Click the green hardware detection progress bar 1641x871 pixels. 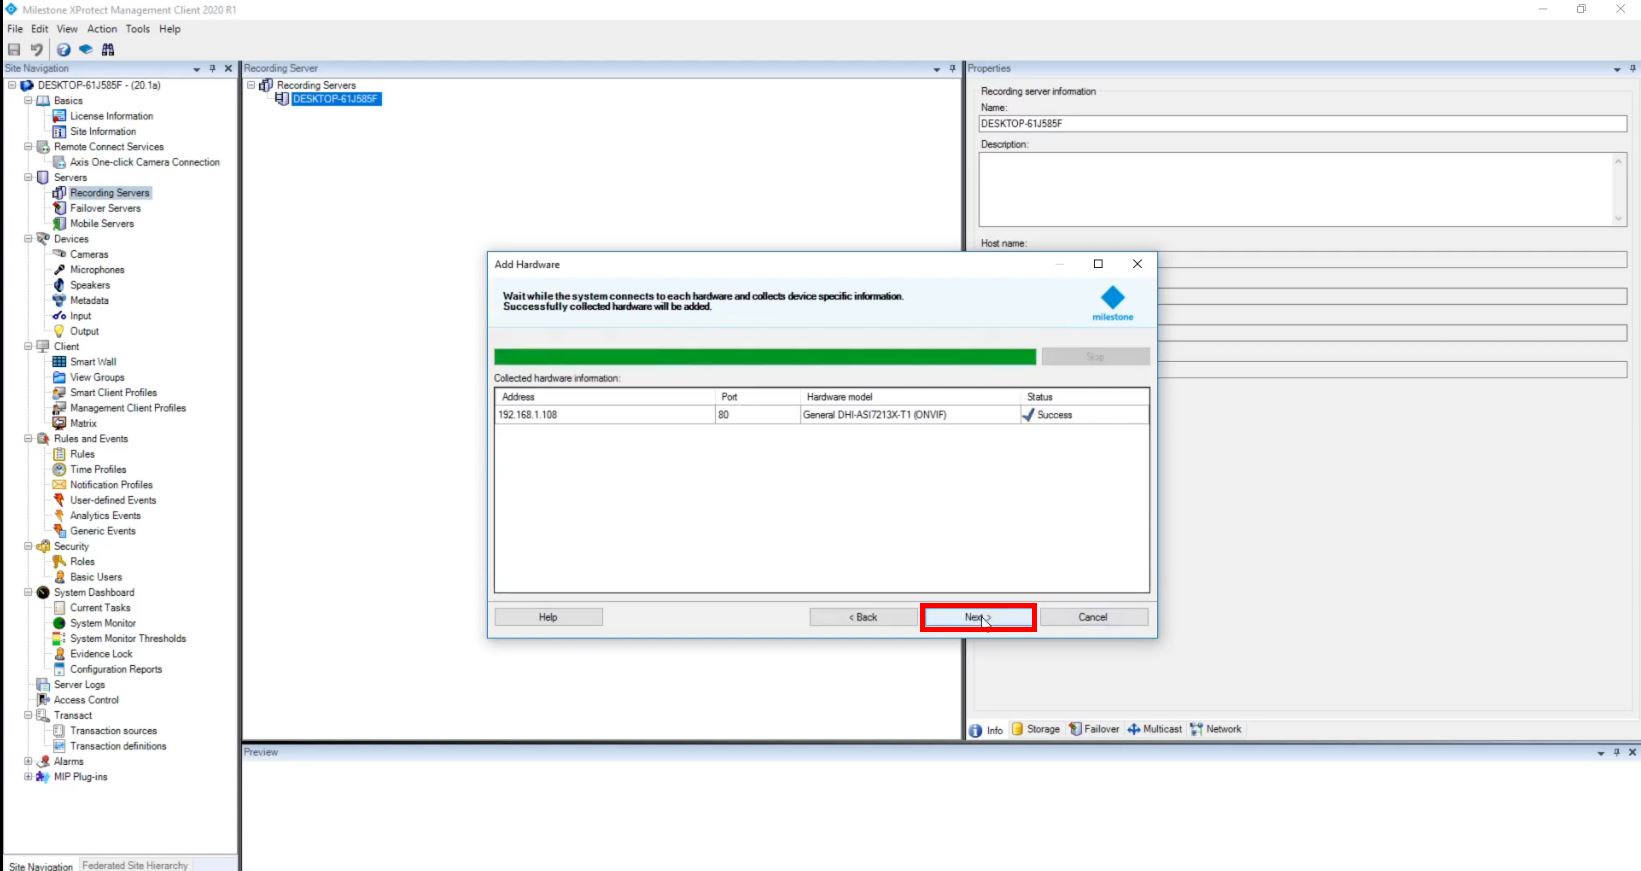pyautogui.click(x=765, y=357)
